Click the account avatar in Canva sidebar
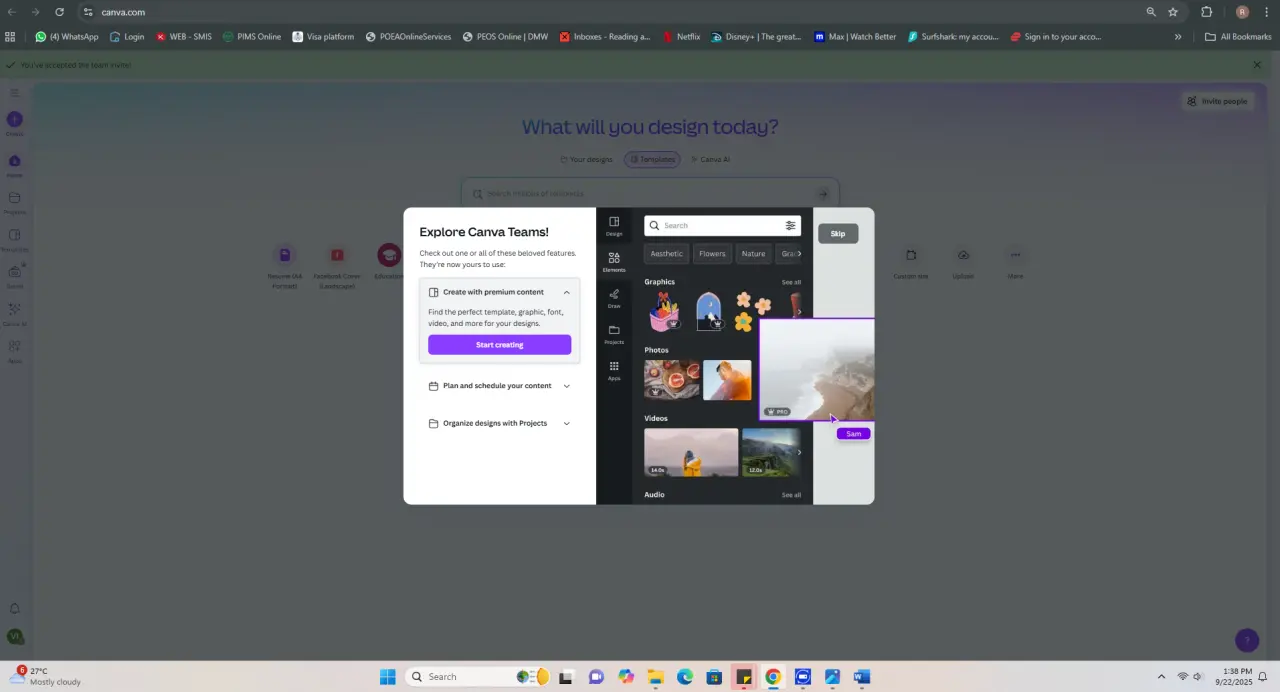 click(14, 636)
